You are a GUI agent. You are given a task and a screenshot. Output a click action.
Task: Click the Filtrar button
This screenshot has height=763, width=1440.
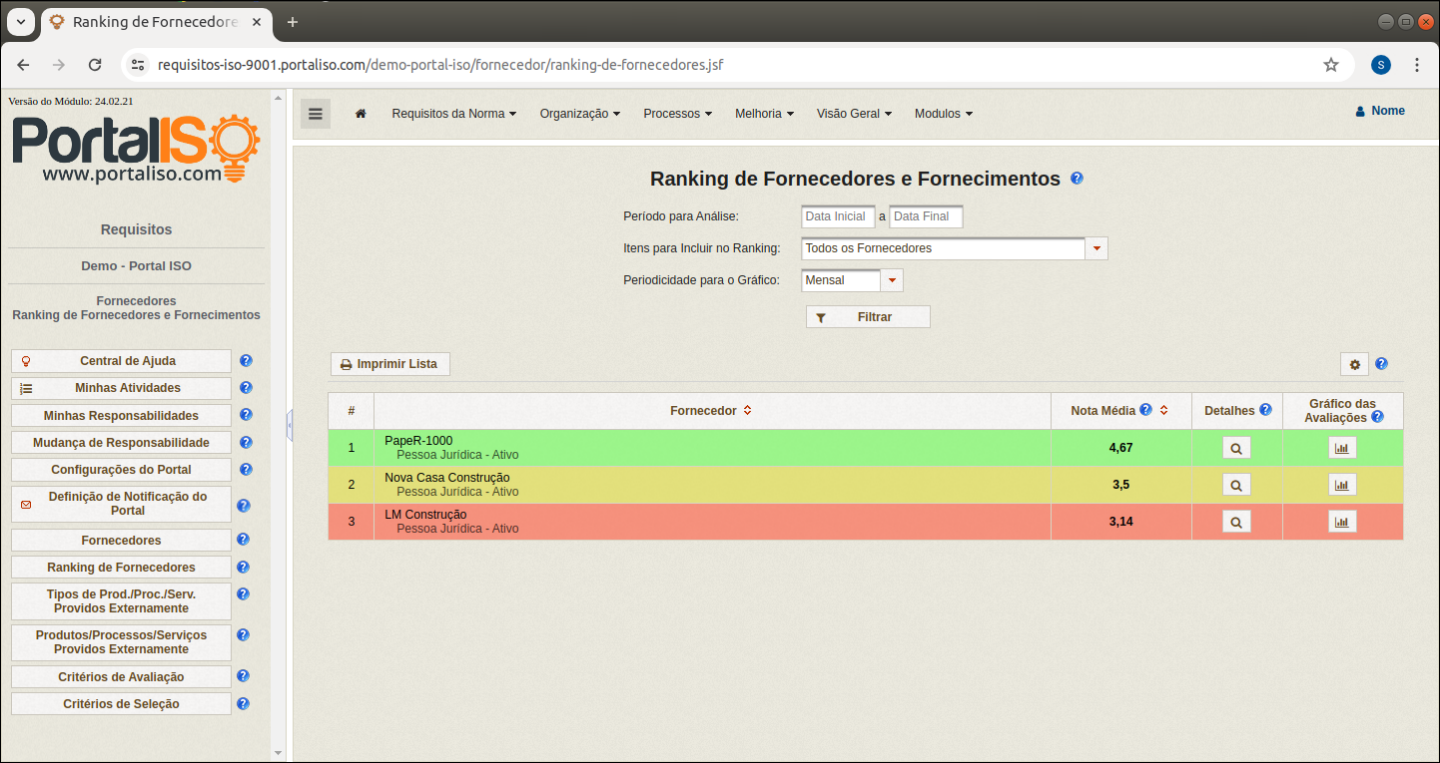868,317
